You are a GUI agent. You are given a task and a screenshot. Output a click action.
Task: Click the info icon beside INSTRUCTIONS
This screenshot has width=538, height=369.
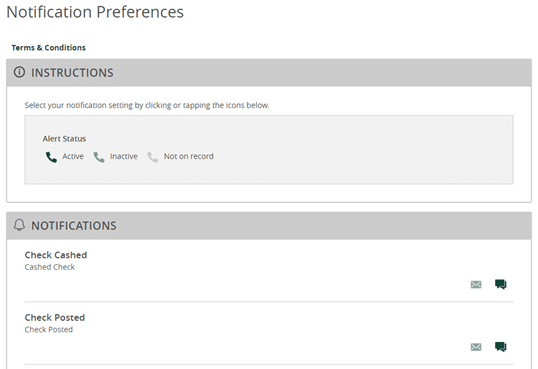[19, 72]
